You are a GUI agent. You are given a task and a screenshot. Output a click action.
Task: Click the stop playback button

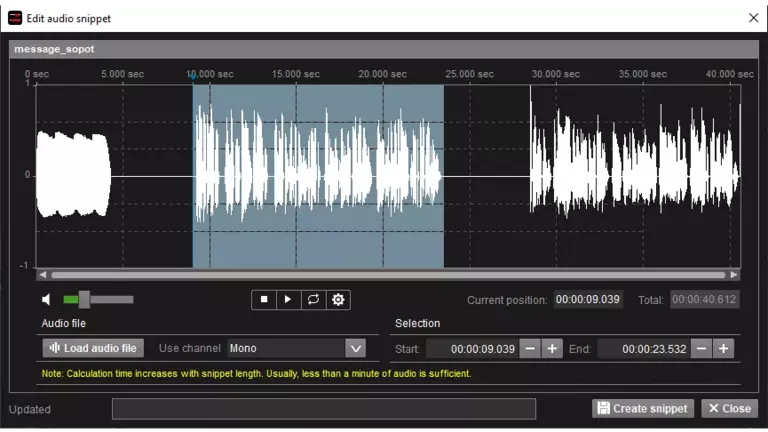264,299
